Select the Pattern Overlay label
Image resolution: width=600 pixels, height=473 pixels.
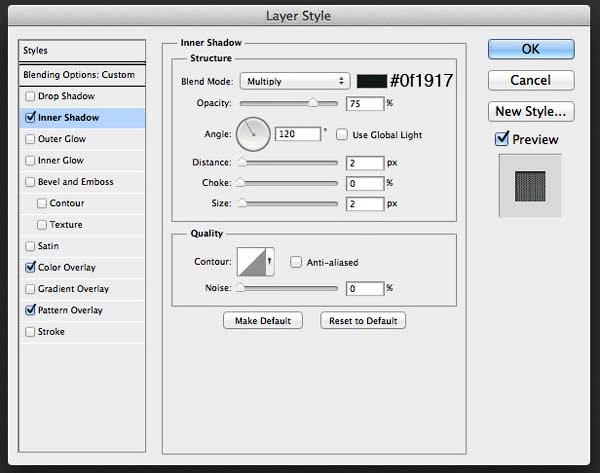[70, 310]
